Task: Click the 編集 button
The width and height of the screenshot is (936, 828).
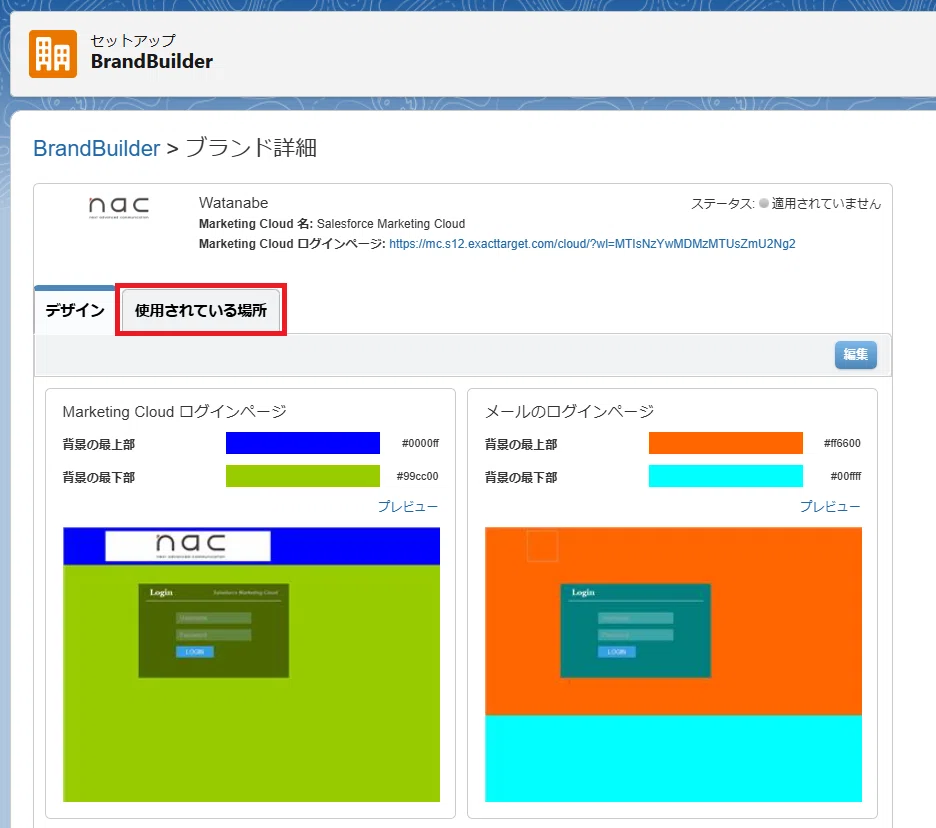Action: (x=855, y=355)
